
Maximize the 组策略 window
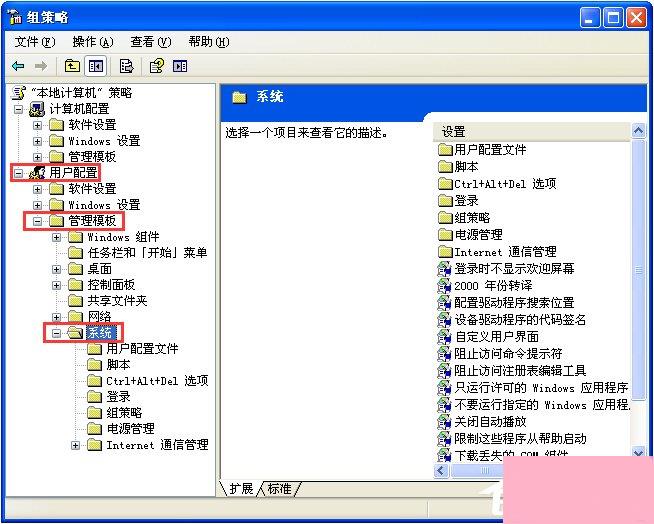(x=613, y=18)
